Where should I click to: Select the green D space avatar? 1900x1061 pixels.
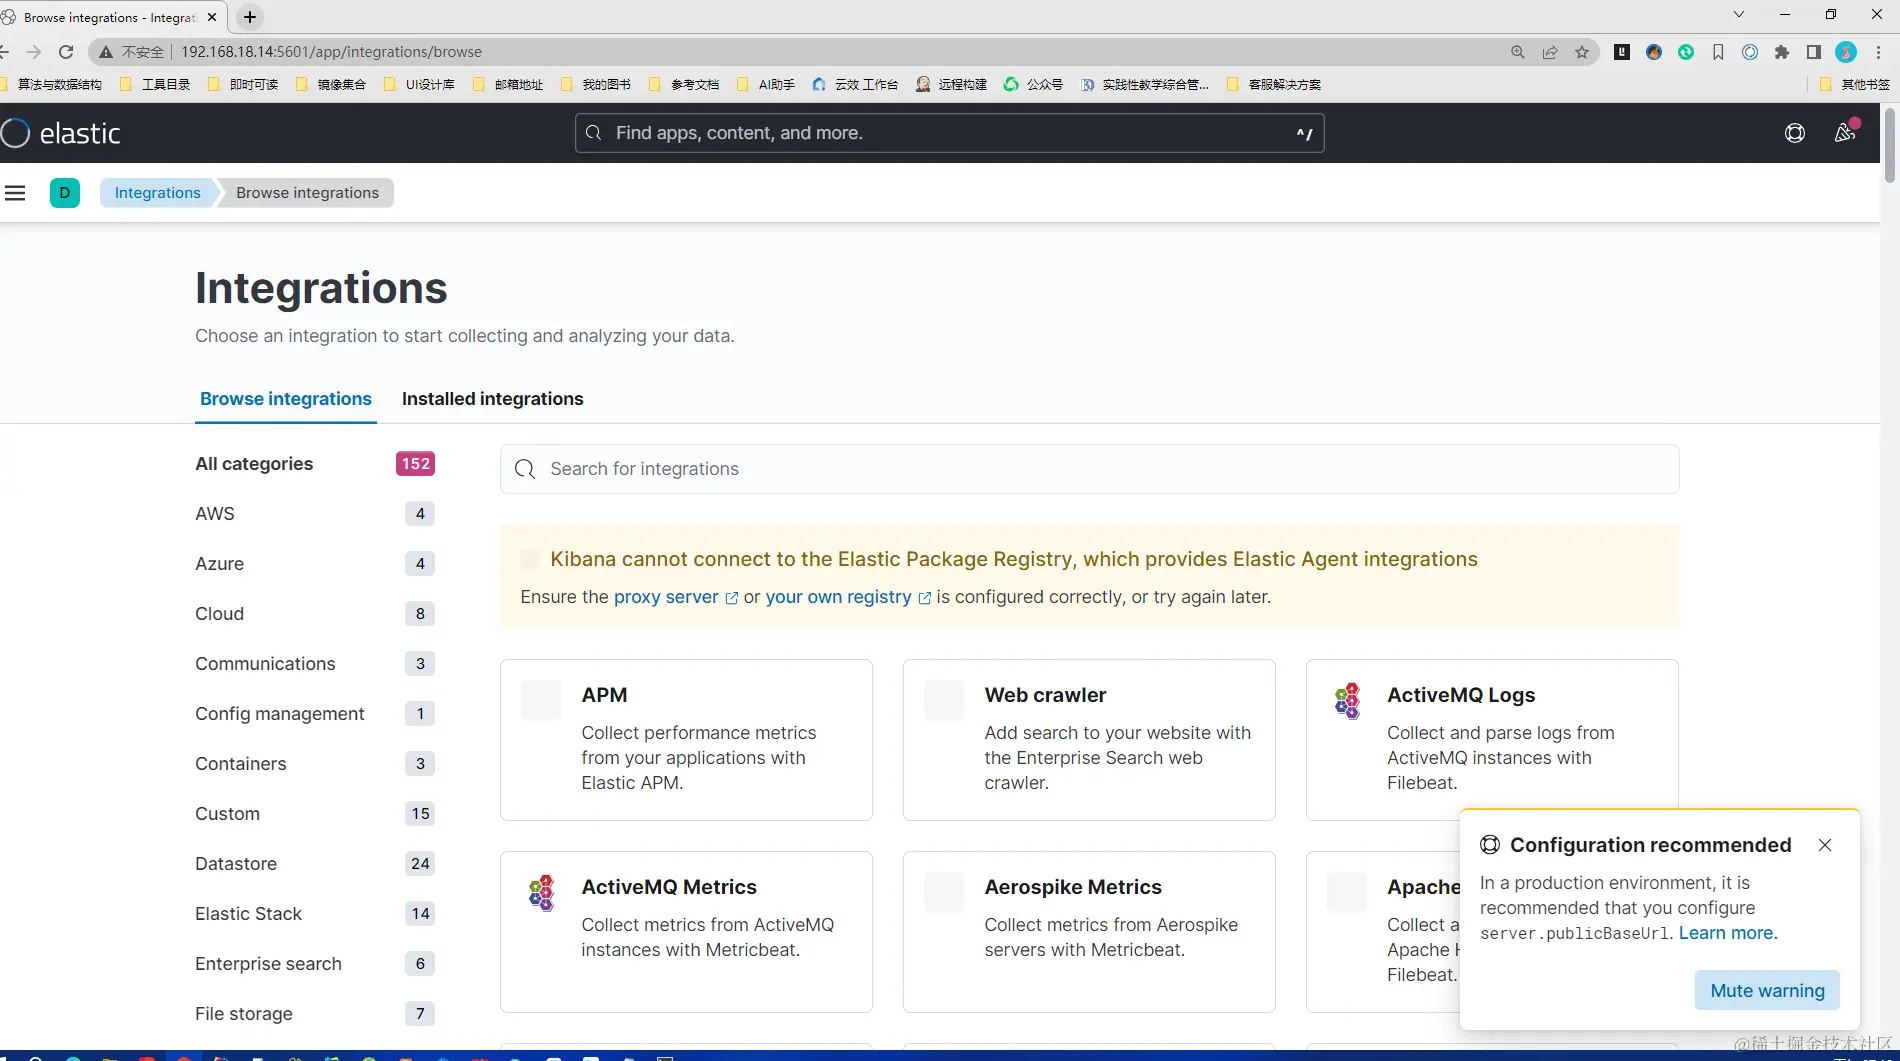point(65,193)
